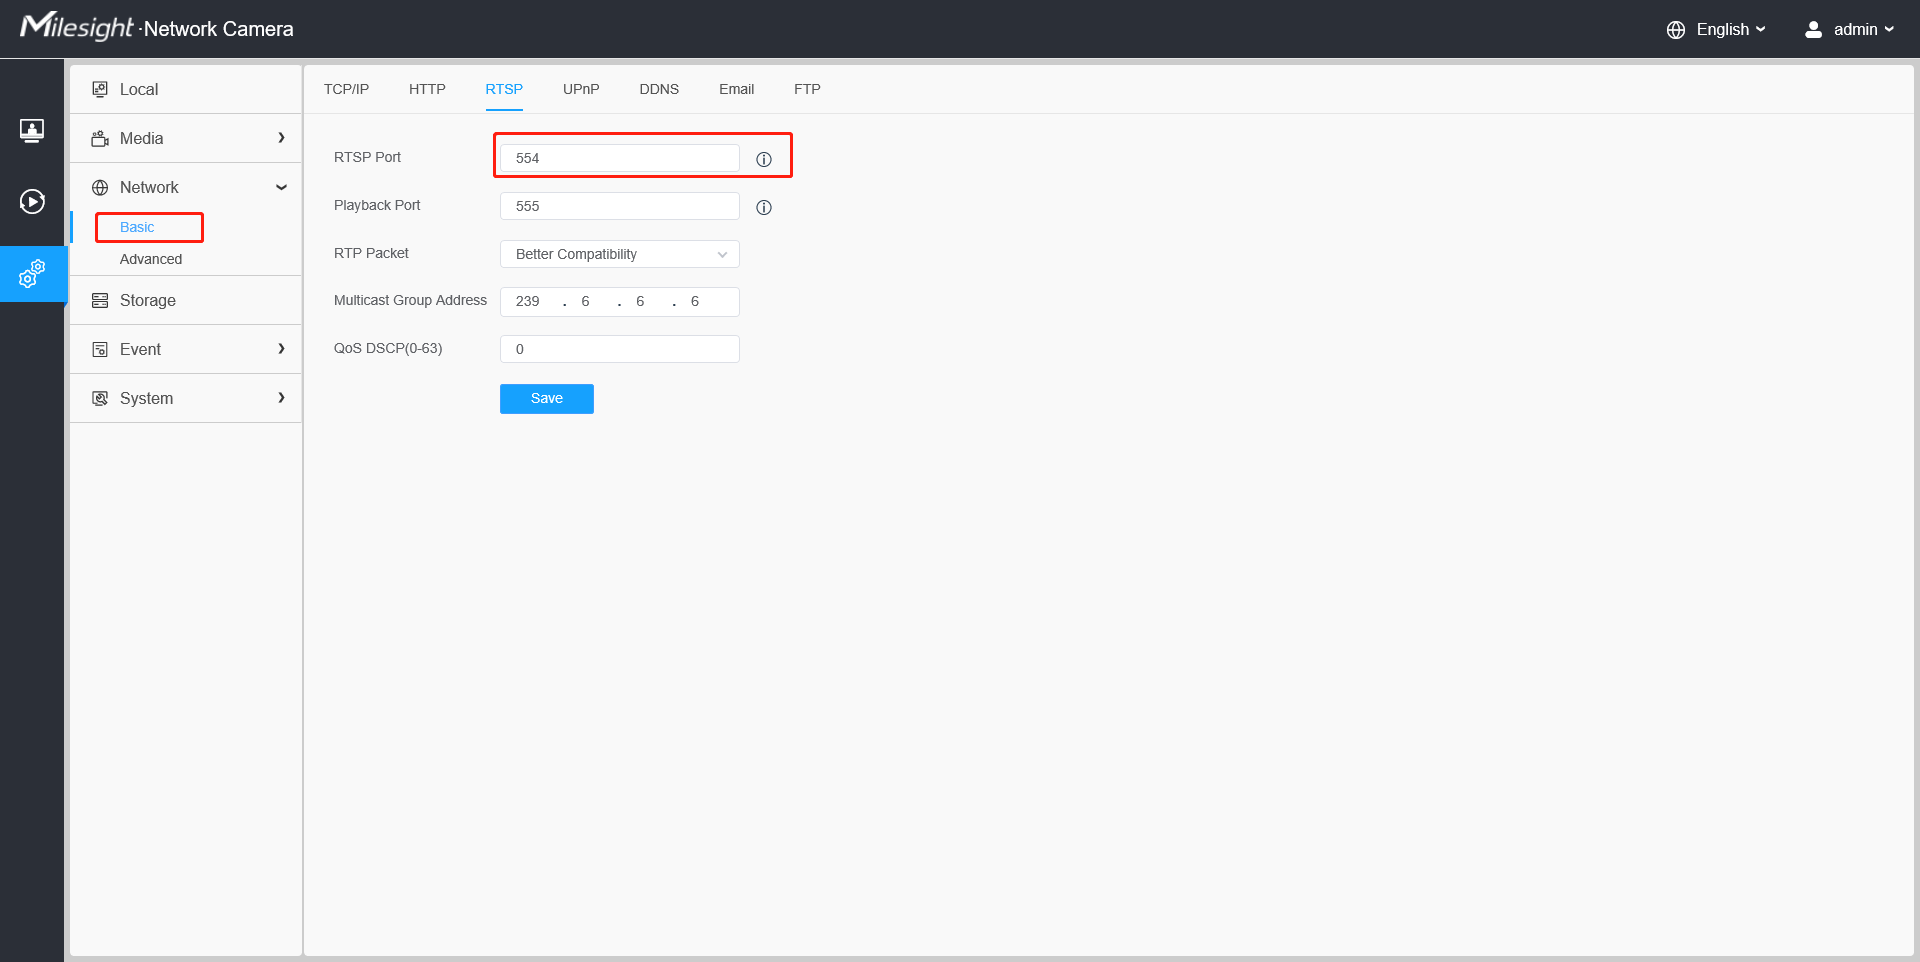Click the globe language icon
The width and height of the screenshot is (1920, 962).
pyautogui.click(x=1676, y=30)
